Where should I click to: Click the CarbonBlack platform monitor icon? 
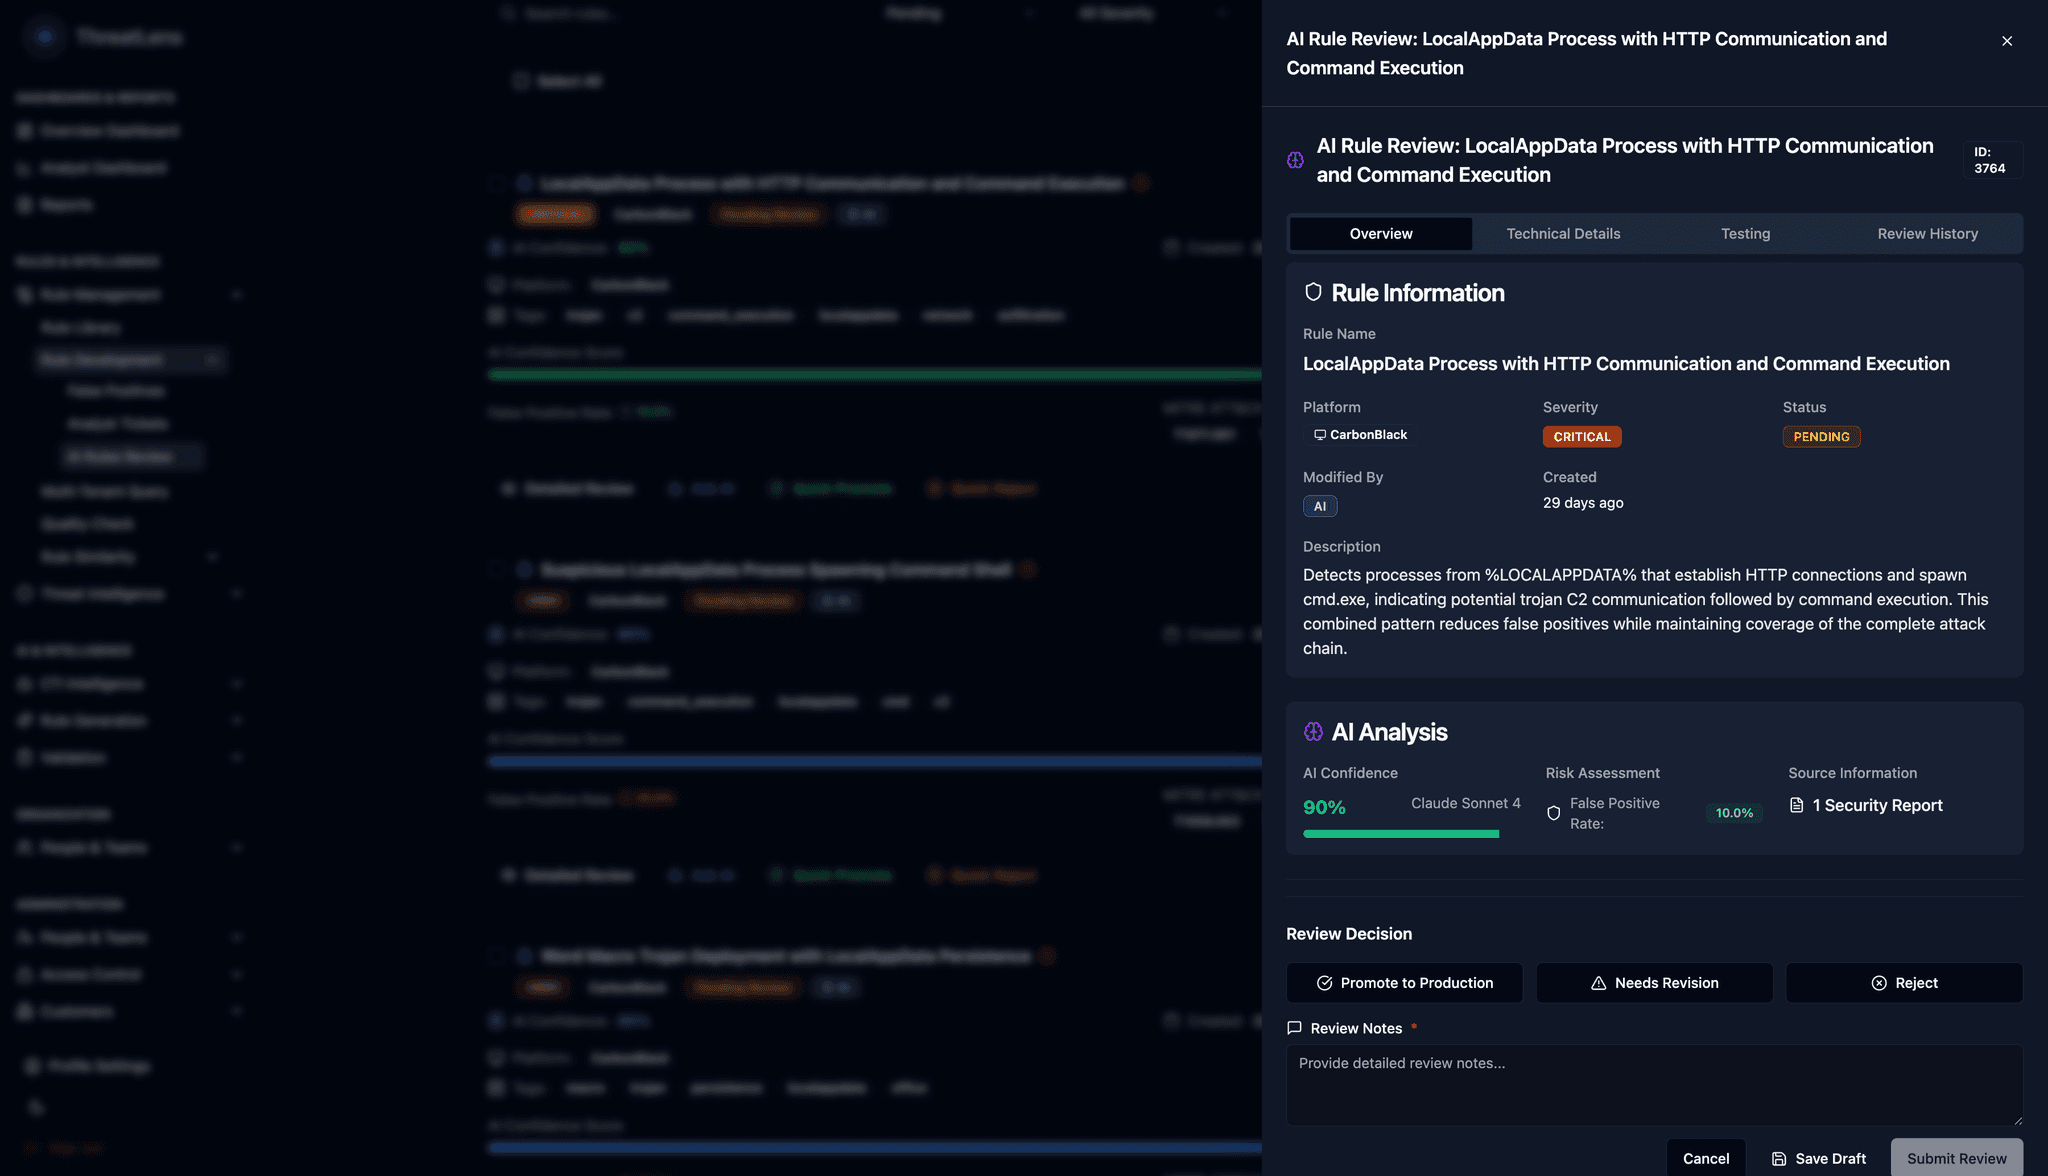pyautogui.click(x=1319, y=435)
